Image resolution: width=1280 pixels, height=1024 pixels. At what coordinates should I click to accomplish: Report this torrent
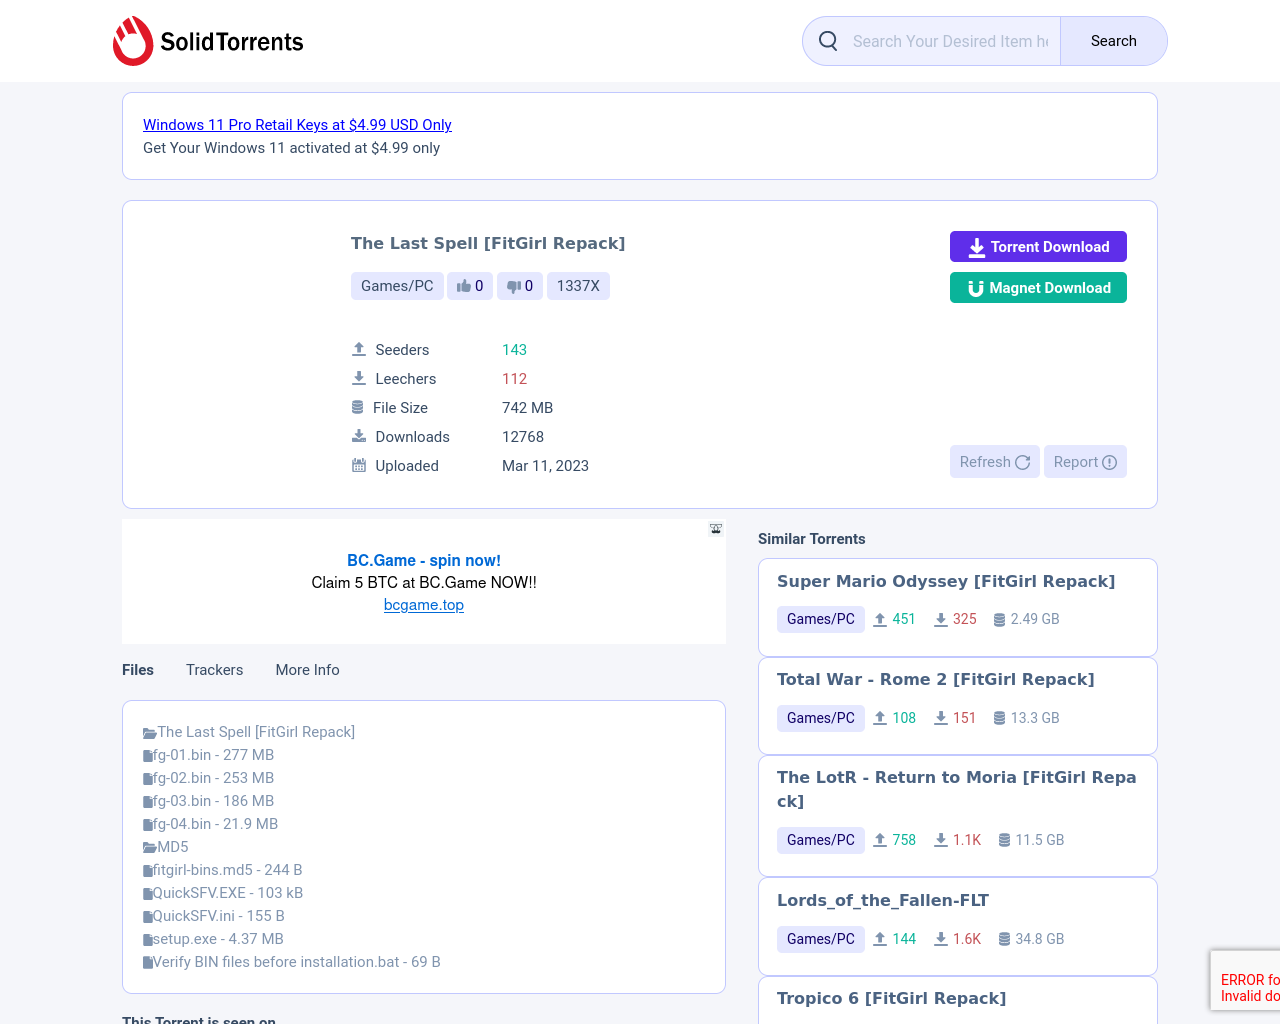1086,462
